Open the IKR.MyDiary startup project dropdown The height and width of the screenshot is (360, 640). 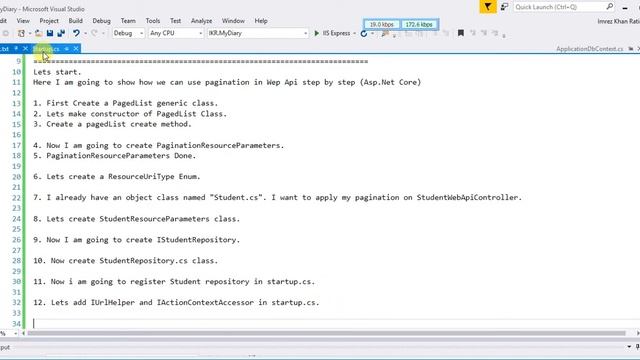pyautogui.click(x=257, y=33)
